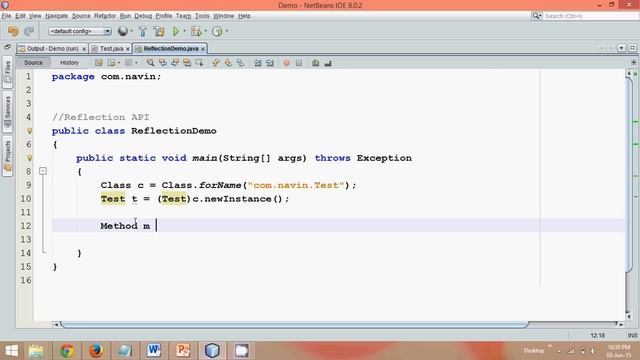
Task: Run the project with green play icon
Action: 176,31
